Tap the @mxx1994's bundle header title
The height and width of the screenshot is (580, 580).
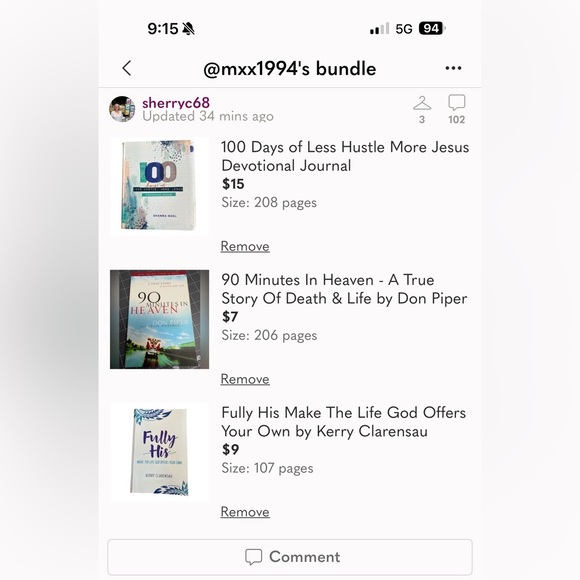[x=290, y=69]
